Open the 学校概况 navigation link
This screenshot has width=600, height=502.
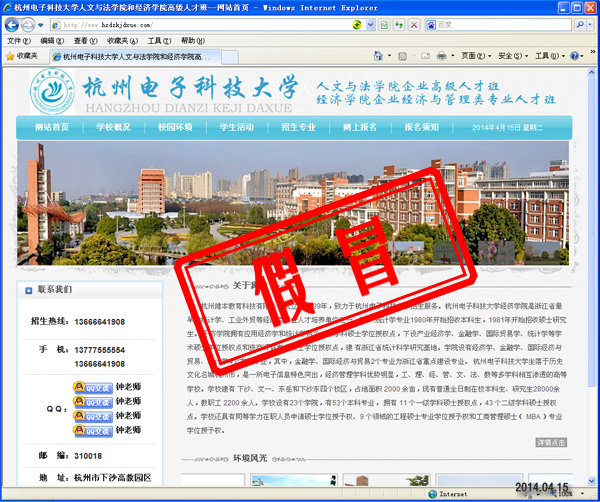[114, 127]
